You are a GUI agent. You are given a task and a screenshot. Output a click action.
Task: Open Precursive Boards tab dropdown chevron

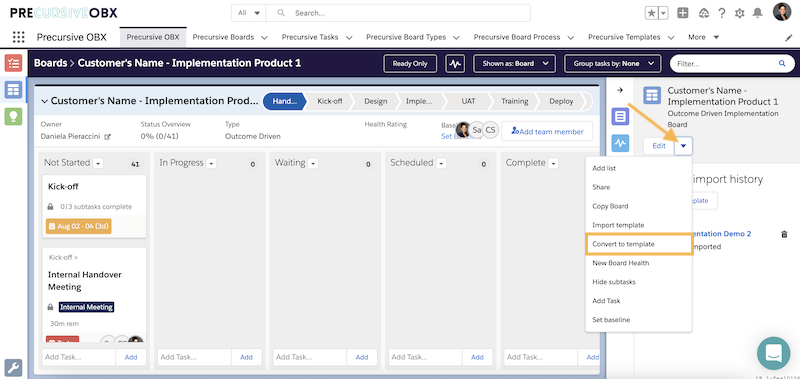[x=264, y=38]
